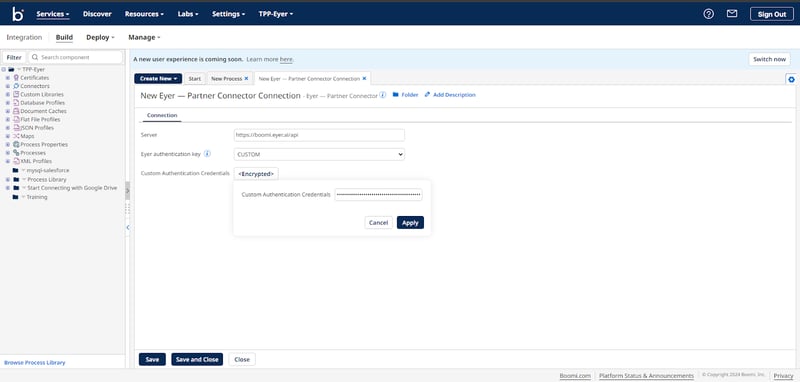
Task: Switch to the Start tab
Action: point(194,79)
